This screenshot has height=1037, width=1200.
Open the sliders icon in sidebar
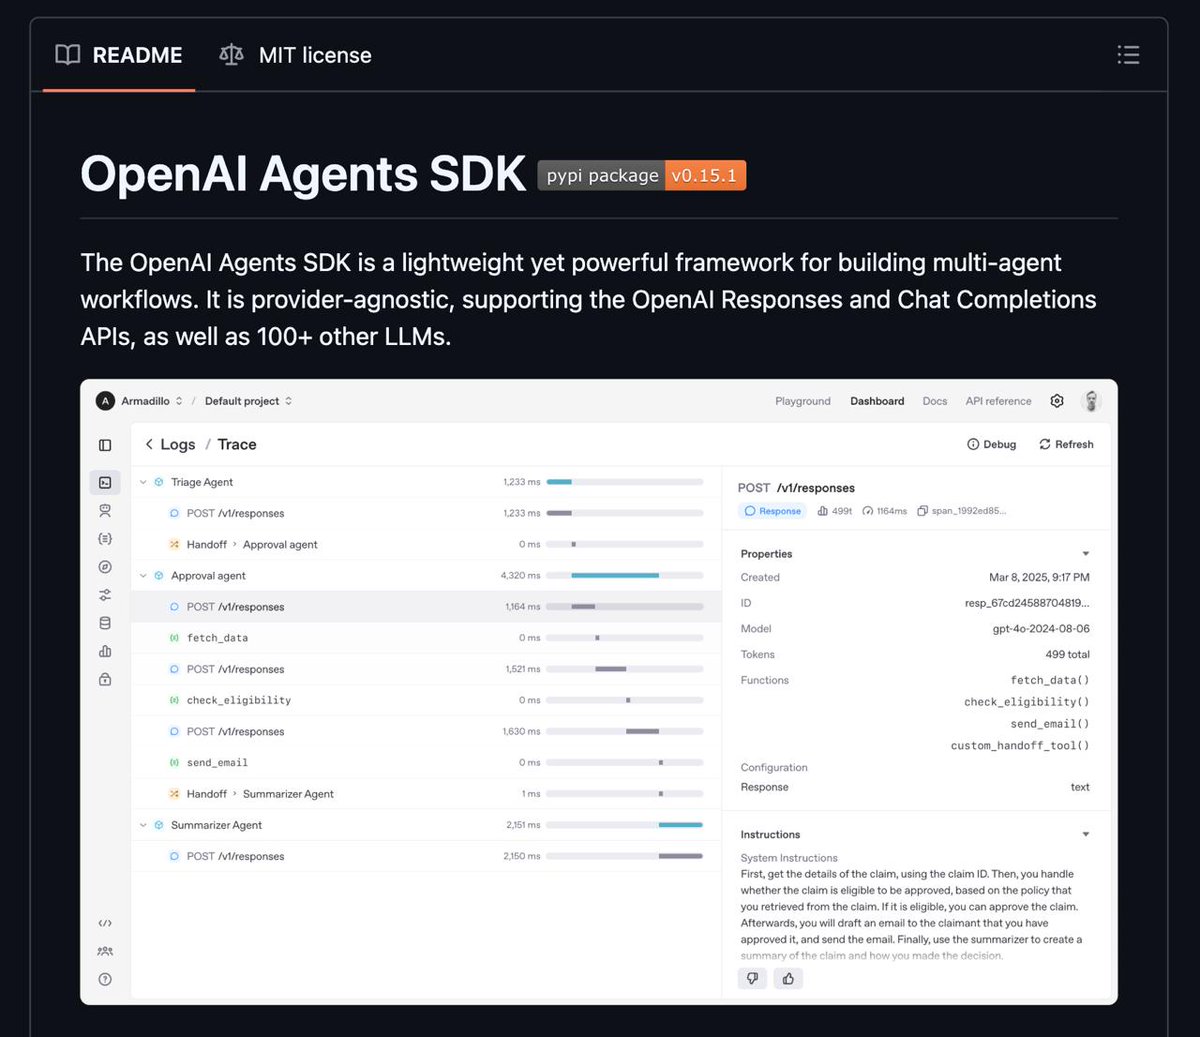[x=105, y=595]
